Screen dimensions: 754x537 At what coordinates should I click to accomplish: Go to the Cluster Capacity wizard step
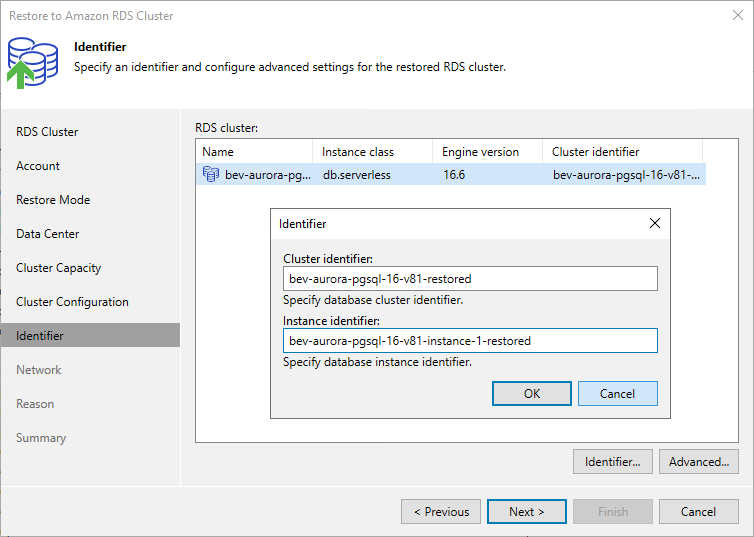[x=59, y=268]
